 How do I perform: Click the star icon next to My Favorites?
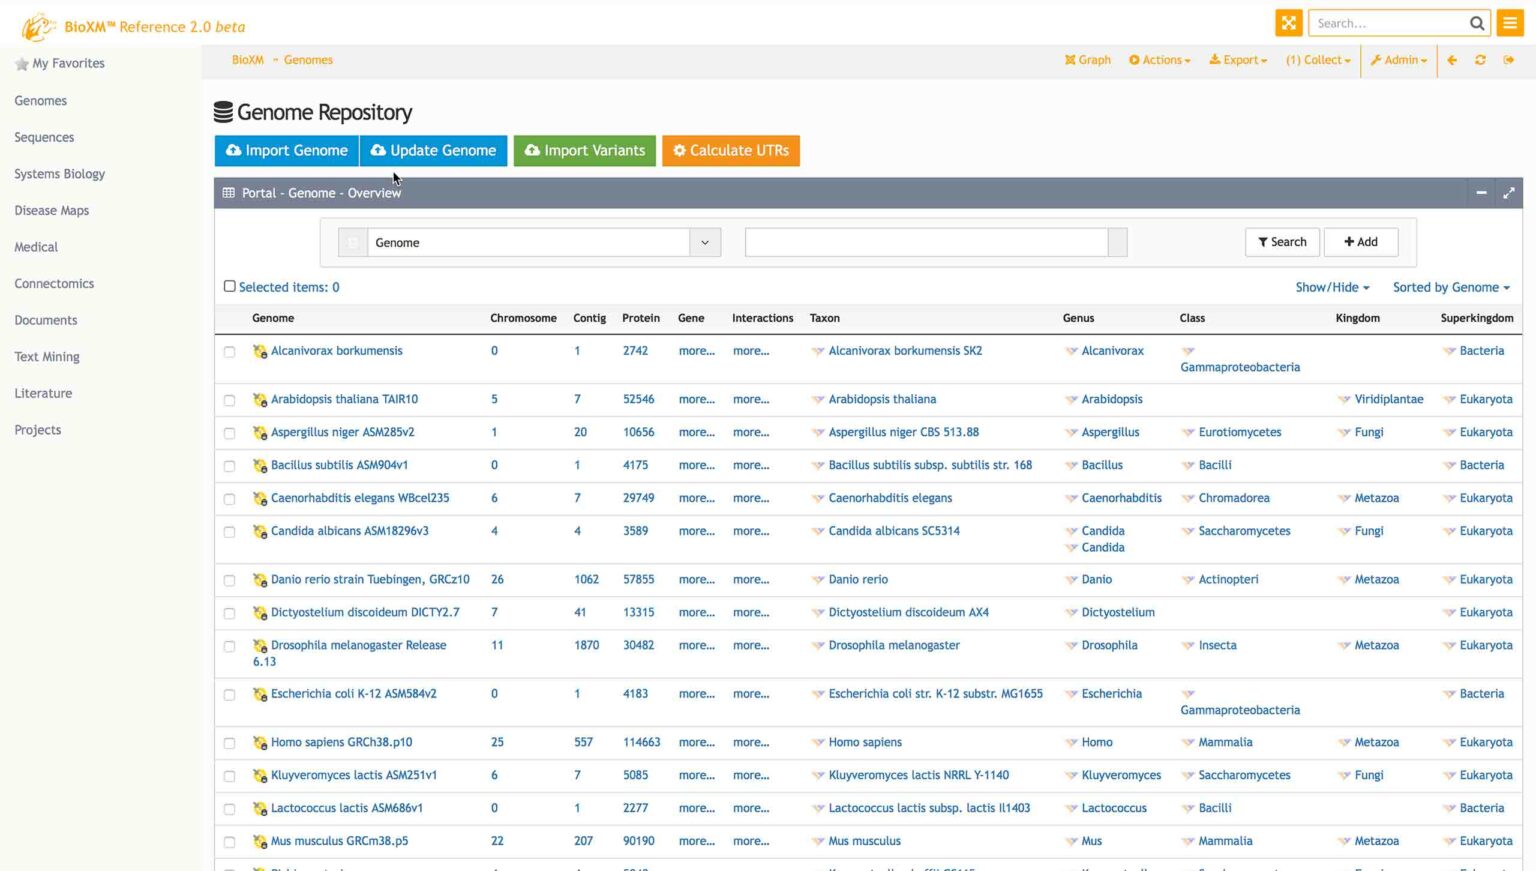(x=21, y=63)
